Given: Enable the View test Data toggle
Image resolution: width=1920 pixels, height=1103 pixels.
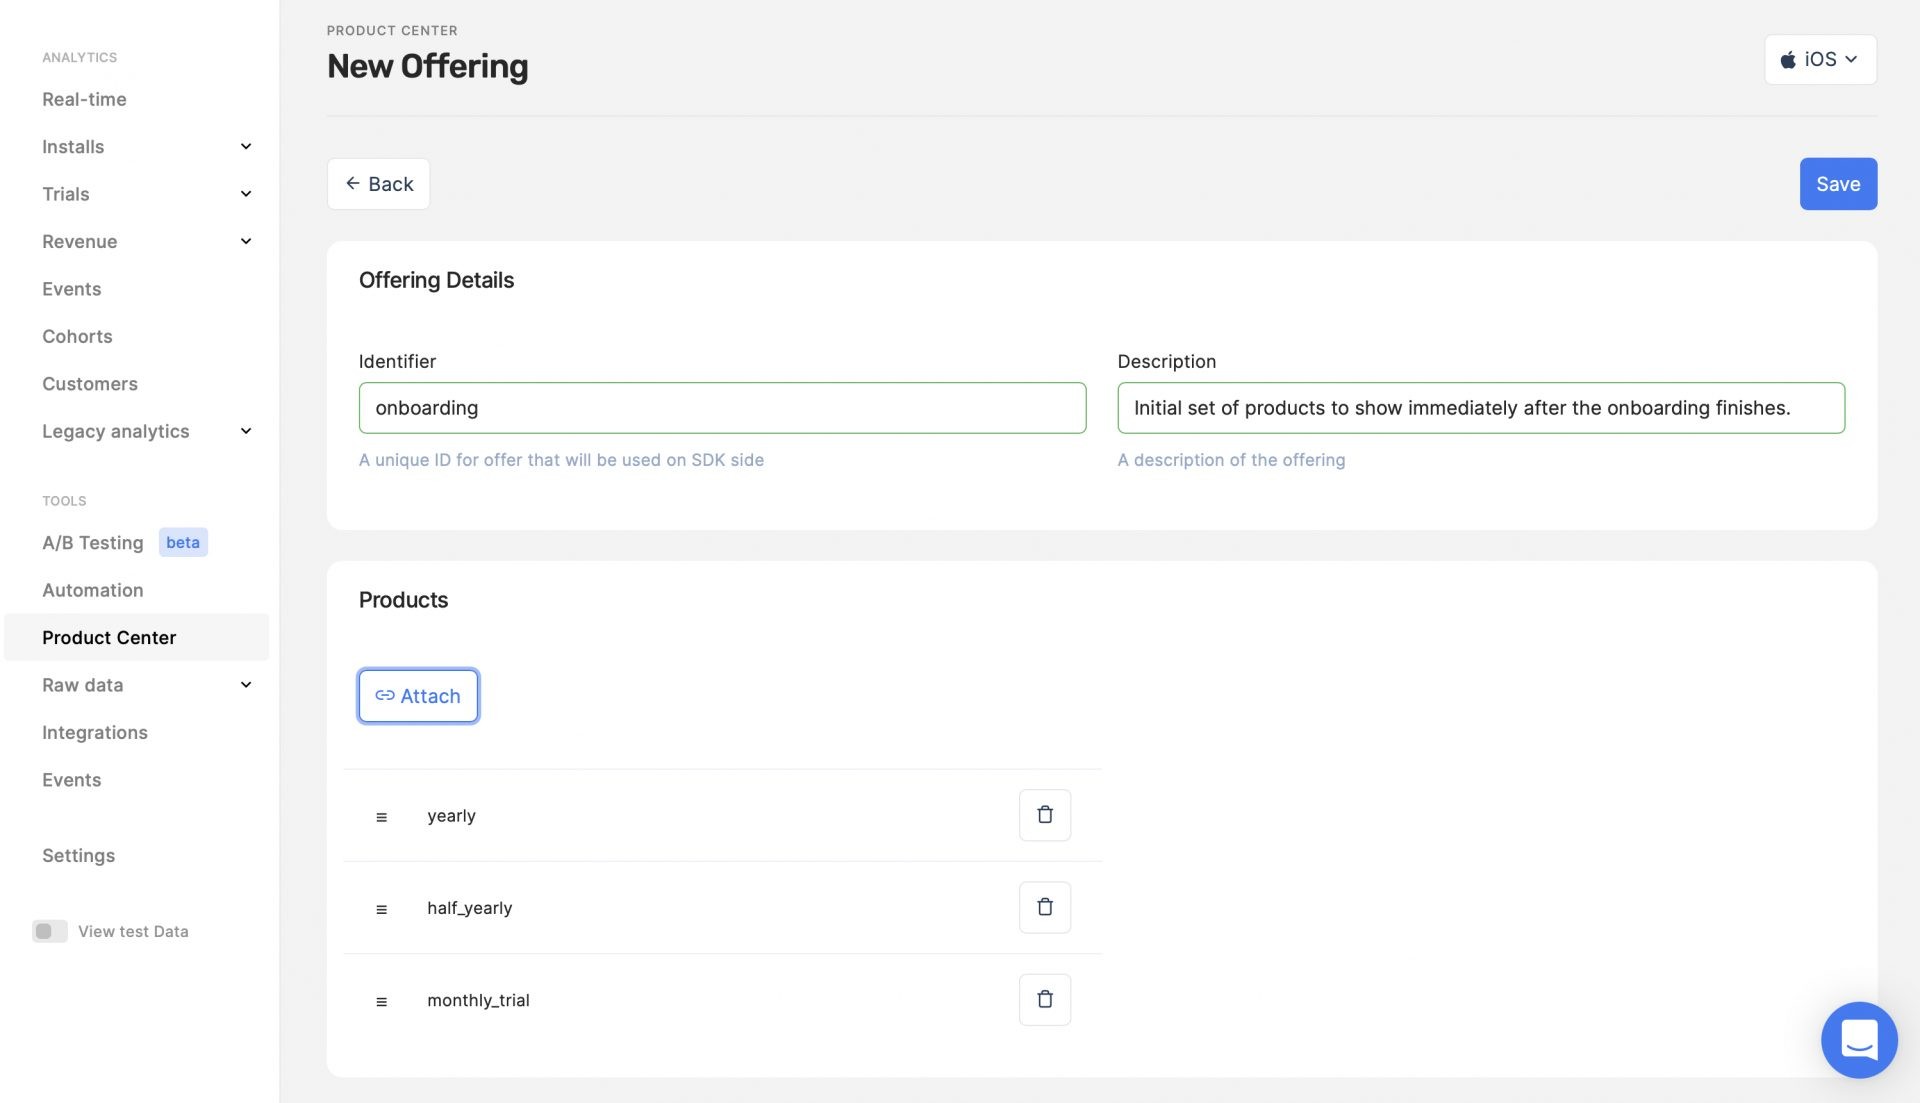Looking at the screenshot, I should click(50, 931).
